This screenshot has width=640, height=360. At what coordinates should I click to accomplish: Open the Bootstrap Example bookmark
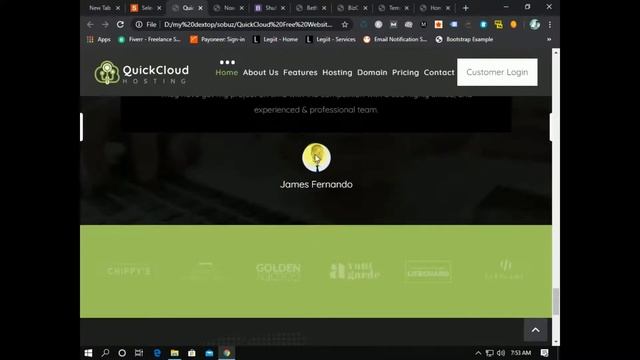[x=464, y=39]
